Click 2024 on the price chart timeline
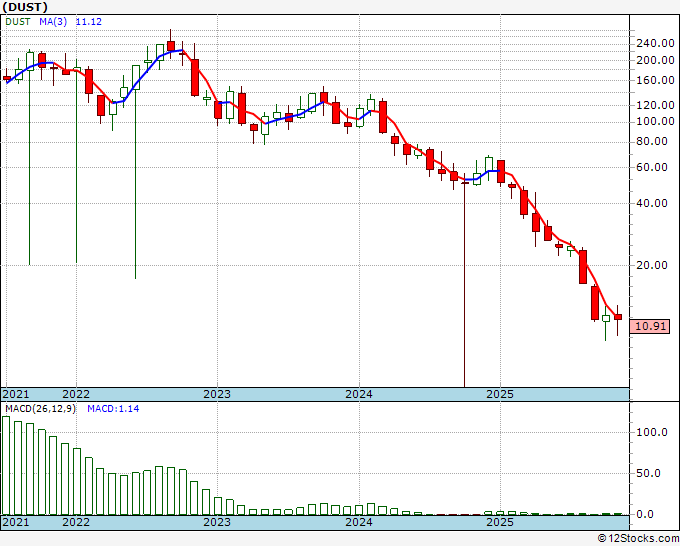680x546 pixels. (x=359, y=394)
